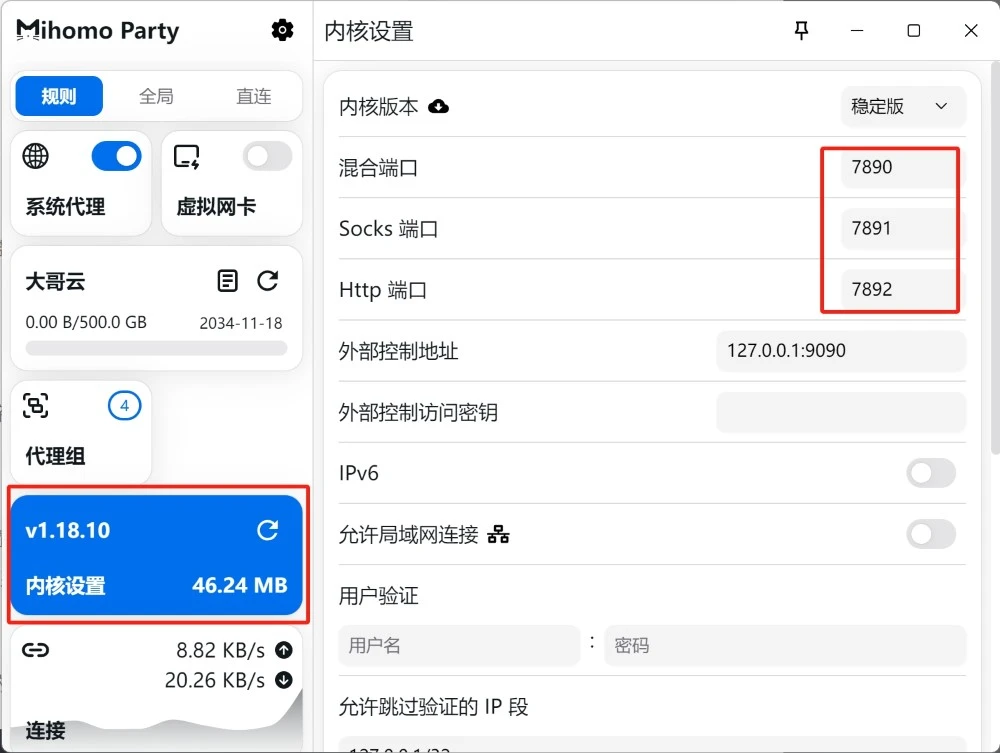Enable 允许局域网连接 toggle
This screenshot has height=753, width=1000.
click(x=930, y=535)
